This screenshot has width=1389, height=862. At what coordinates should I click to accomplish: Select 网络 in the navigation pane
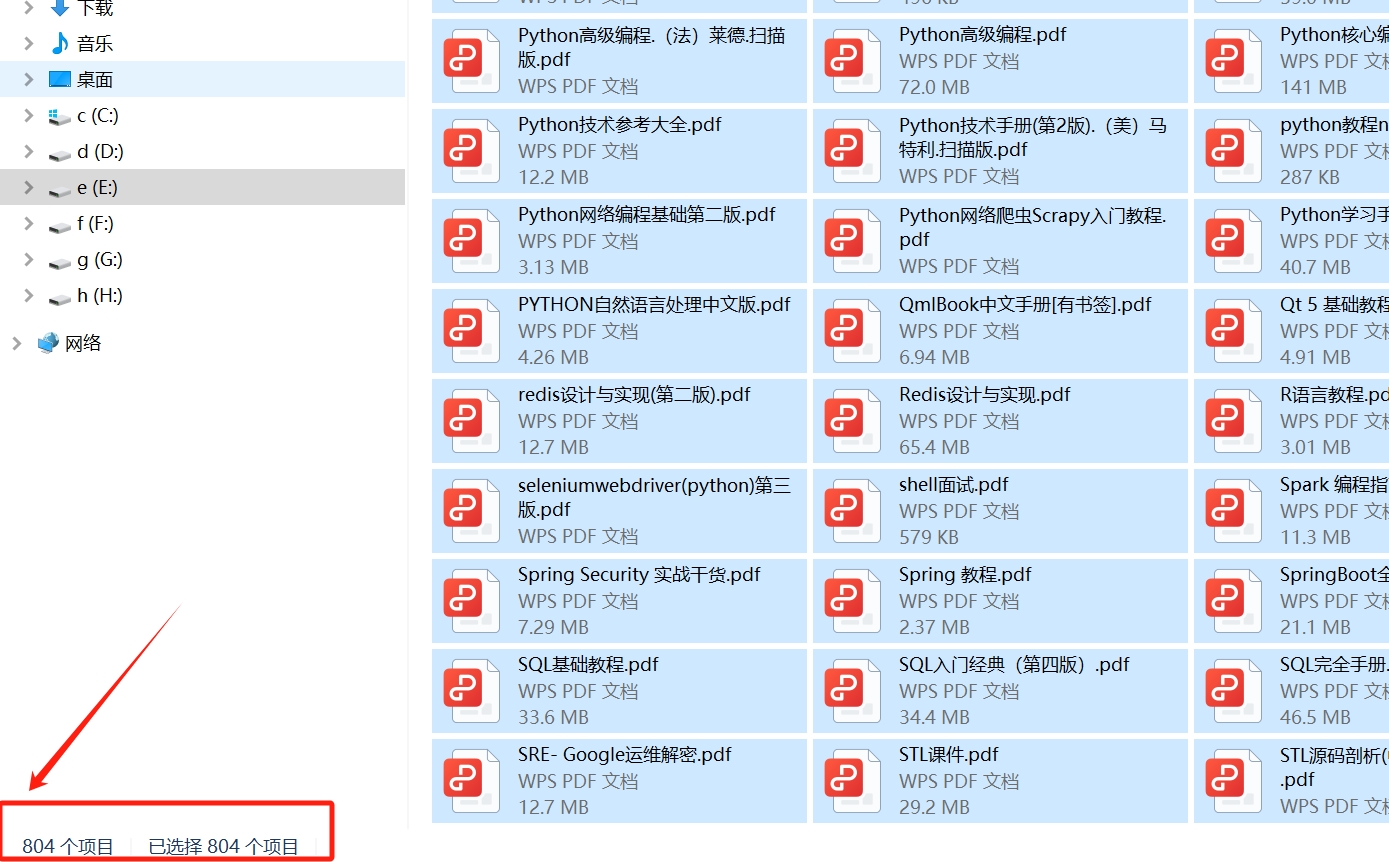click(x=83, y=343)
